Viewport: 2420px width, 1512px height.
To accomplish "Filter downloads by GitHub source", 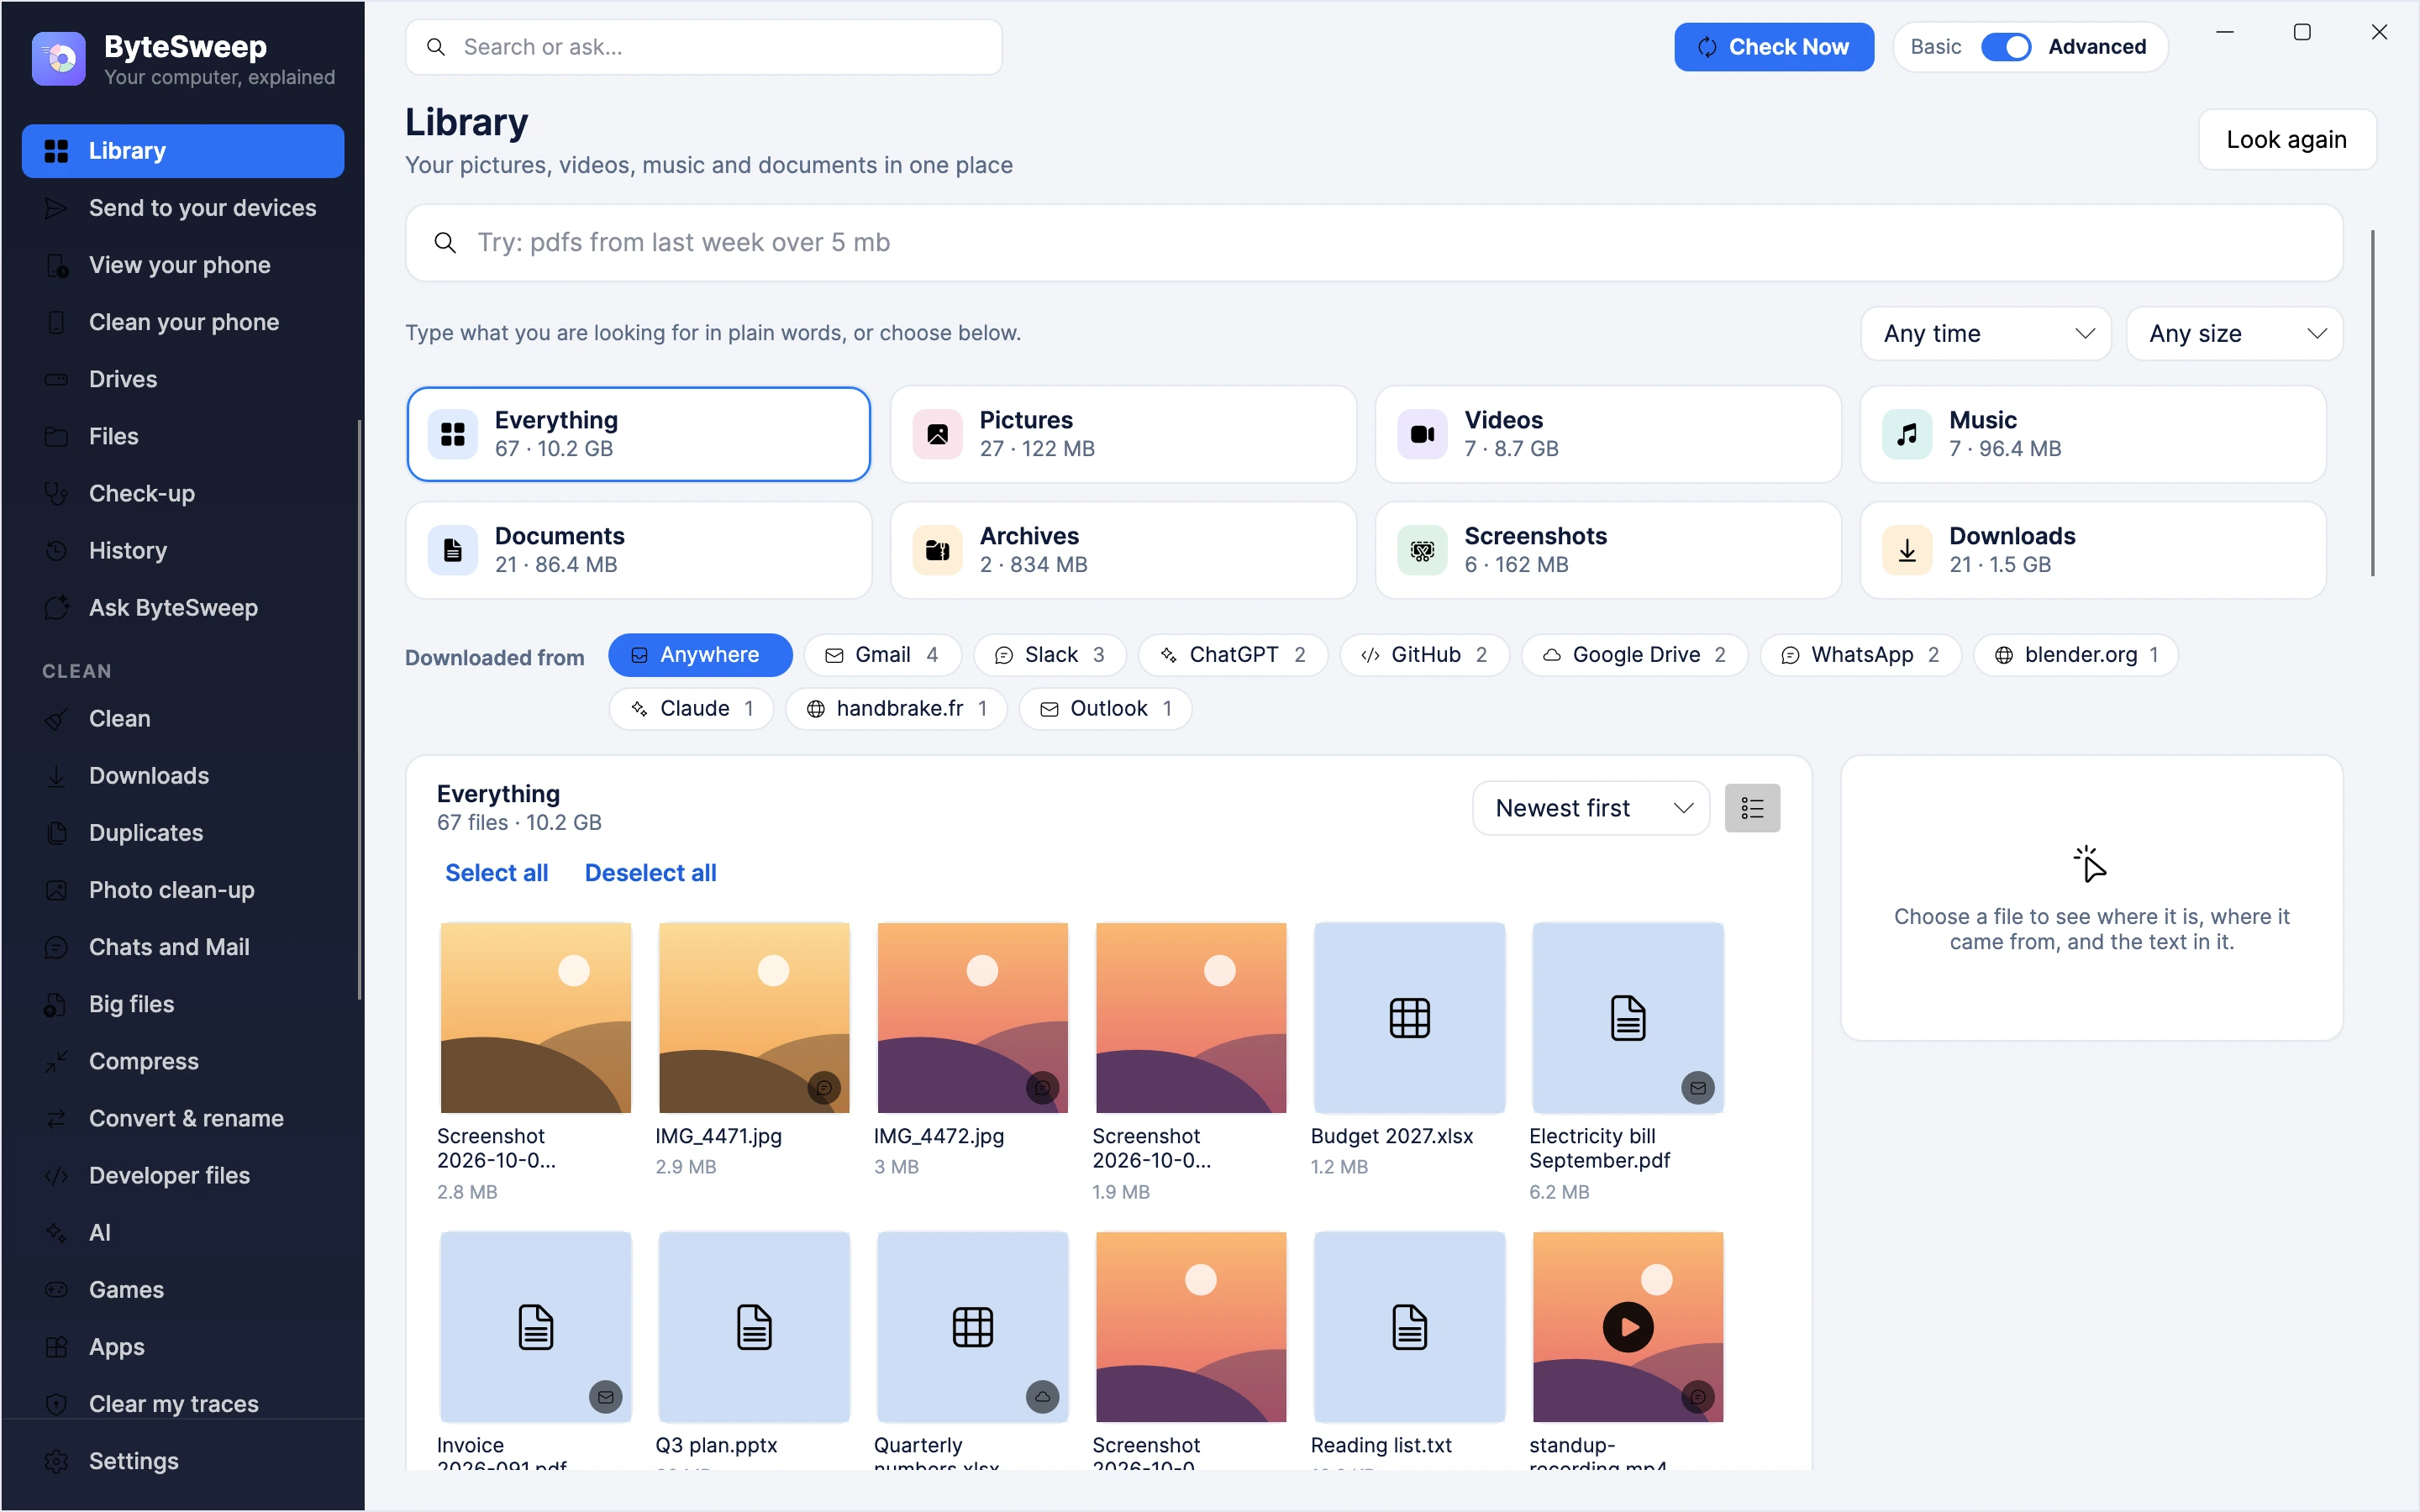I will coord(1424,655).
